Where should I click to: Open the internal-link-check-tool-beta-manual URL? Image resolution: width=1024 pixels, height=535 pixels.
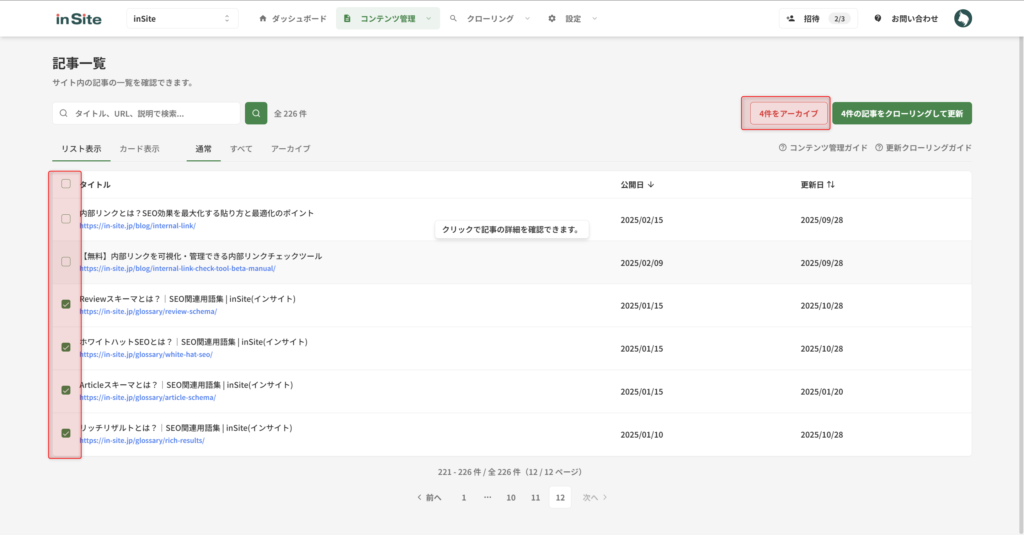[178, 268]
